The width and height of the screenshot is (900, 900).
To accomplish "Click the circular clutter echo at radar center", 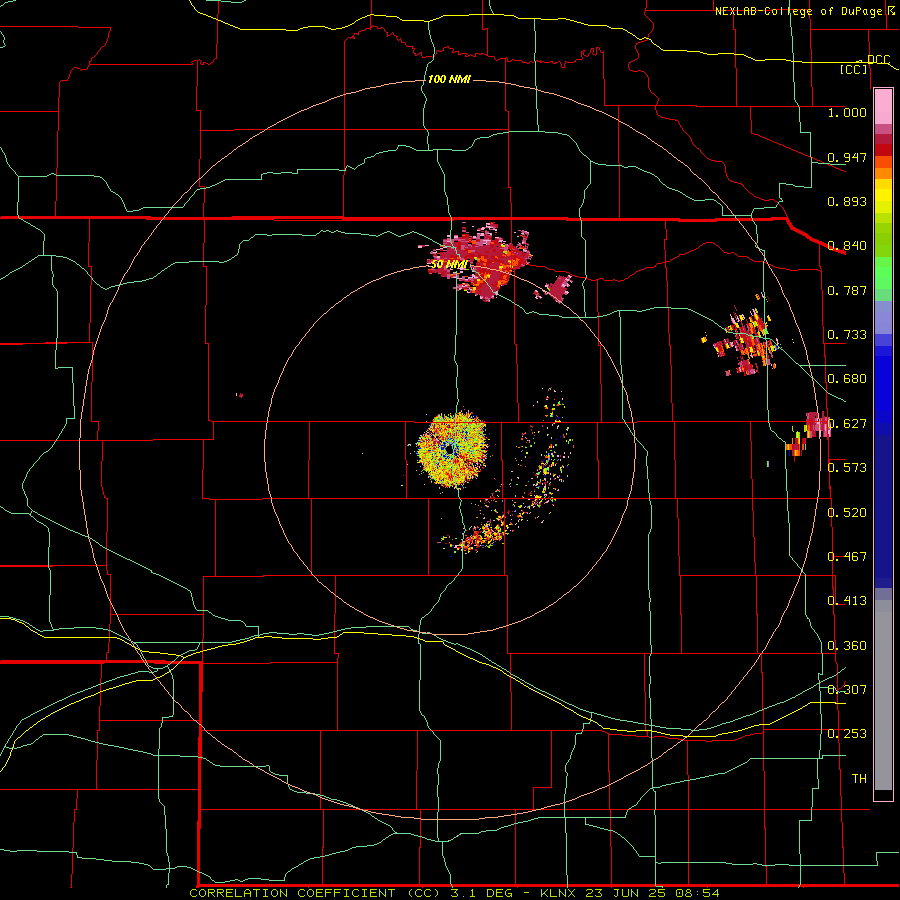I will coord(452,449).
